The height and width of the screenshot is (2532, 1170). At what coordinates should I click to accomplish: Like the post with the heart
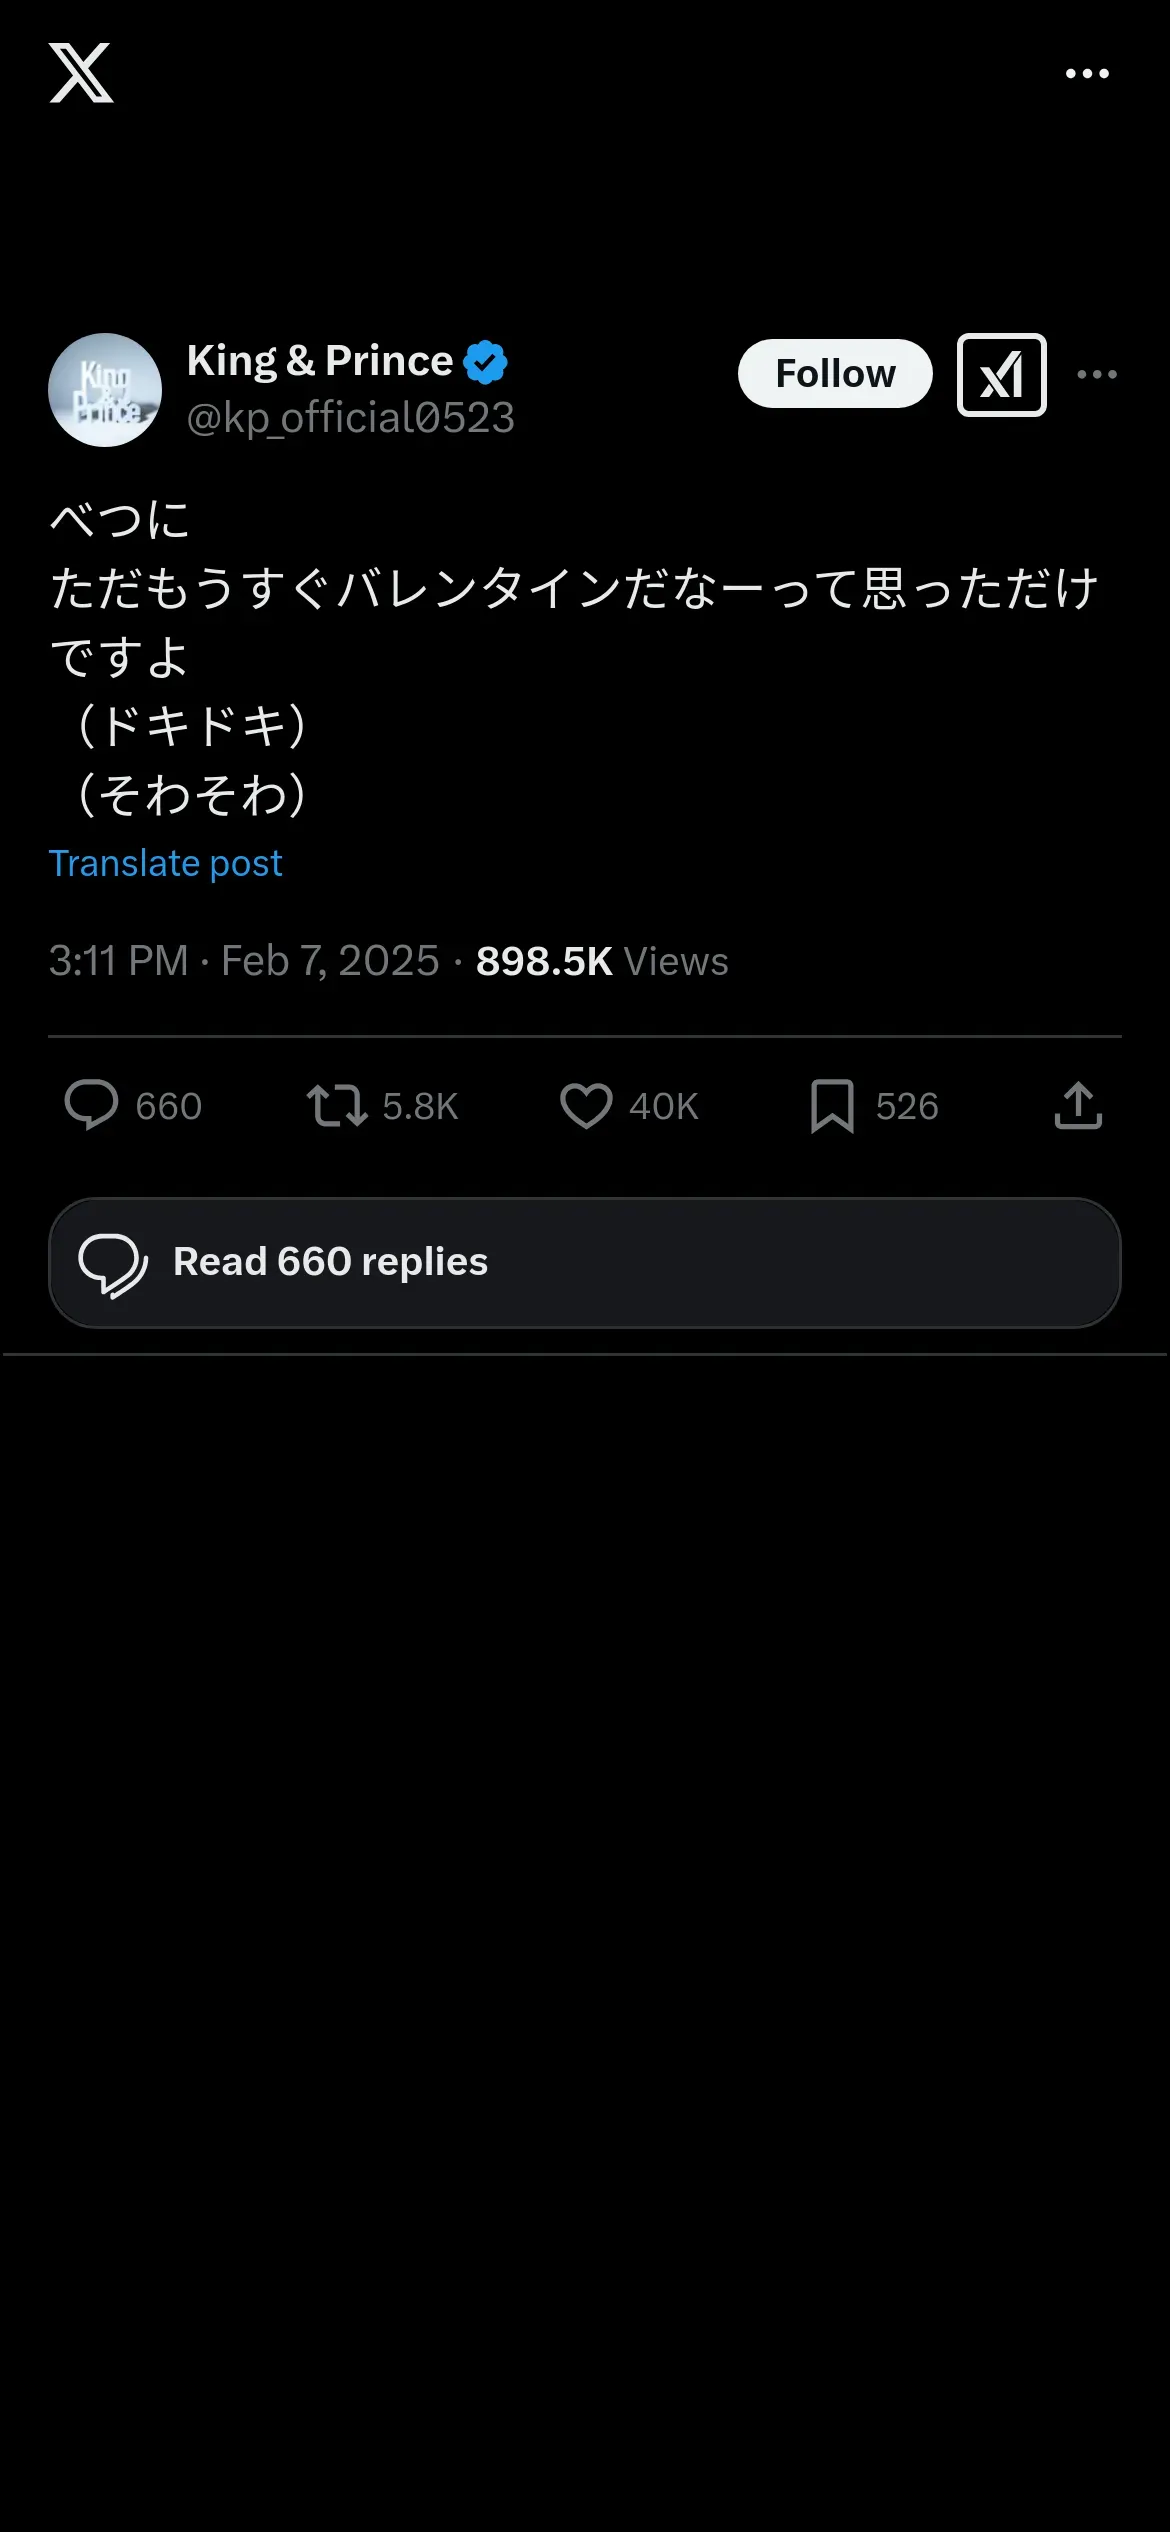point(586,1106)
